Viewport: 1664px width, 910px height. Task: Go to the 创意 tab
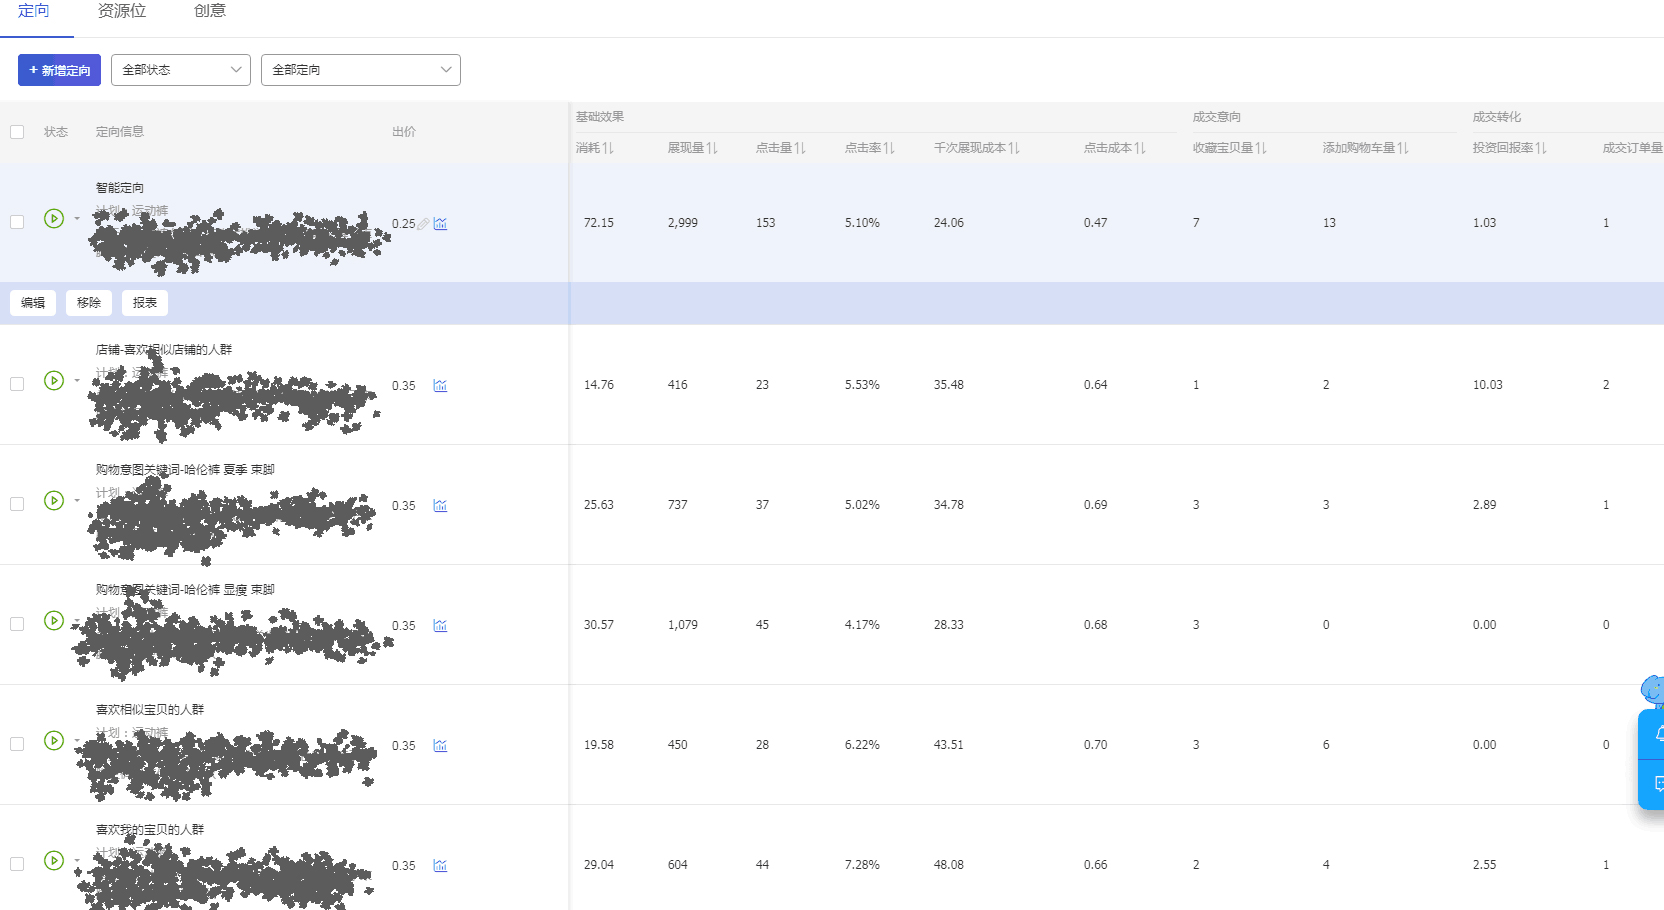[210, 11]
